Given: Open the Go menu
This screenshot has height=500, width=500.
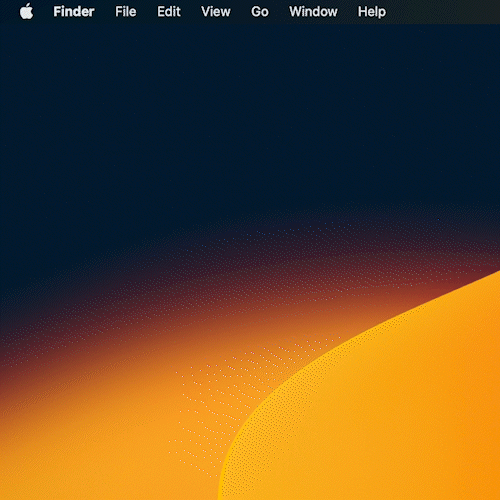Looking at the screenshot, I should pyautogui.click(x=260, y=12).
